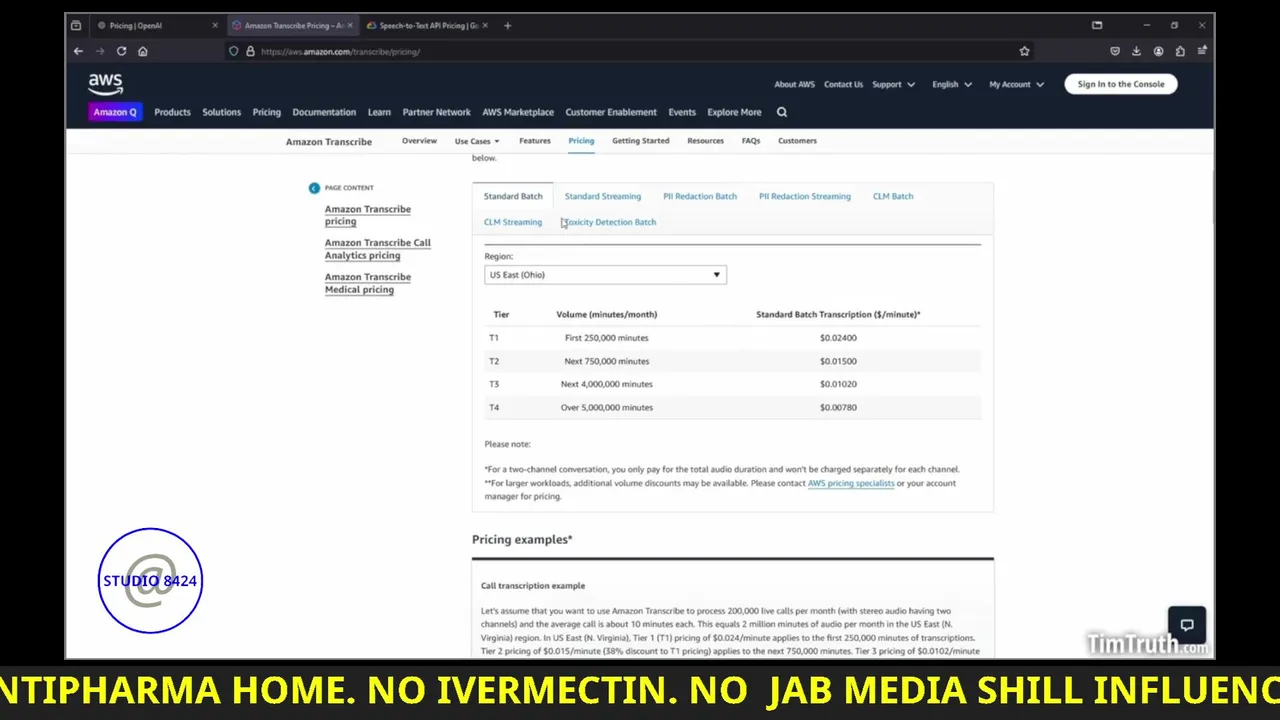Bookmark this page with the star icon
Screen dimensions: 1280x720
pos(1024,51)
